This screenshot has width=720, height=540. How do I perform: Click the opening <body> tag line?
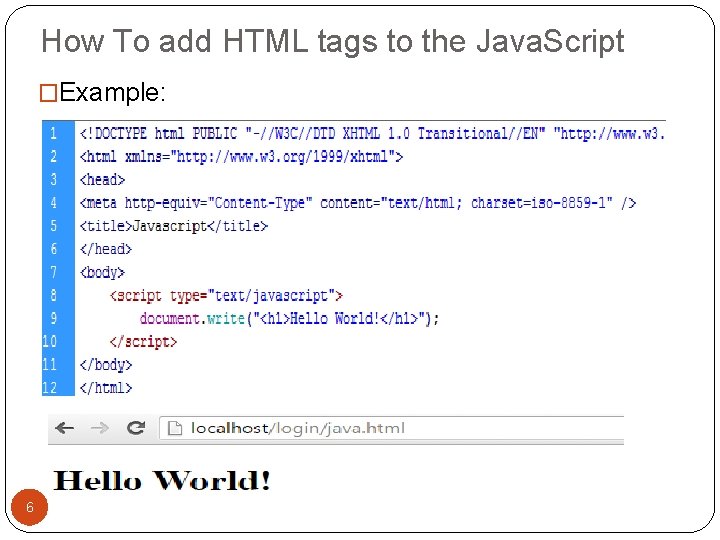102,272
